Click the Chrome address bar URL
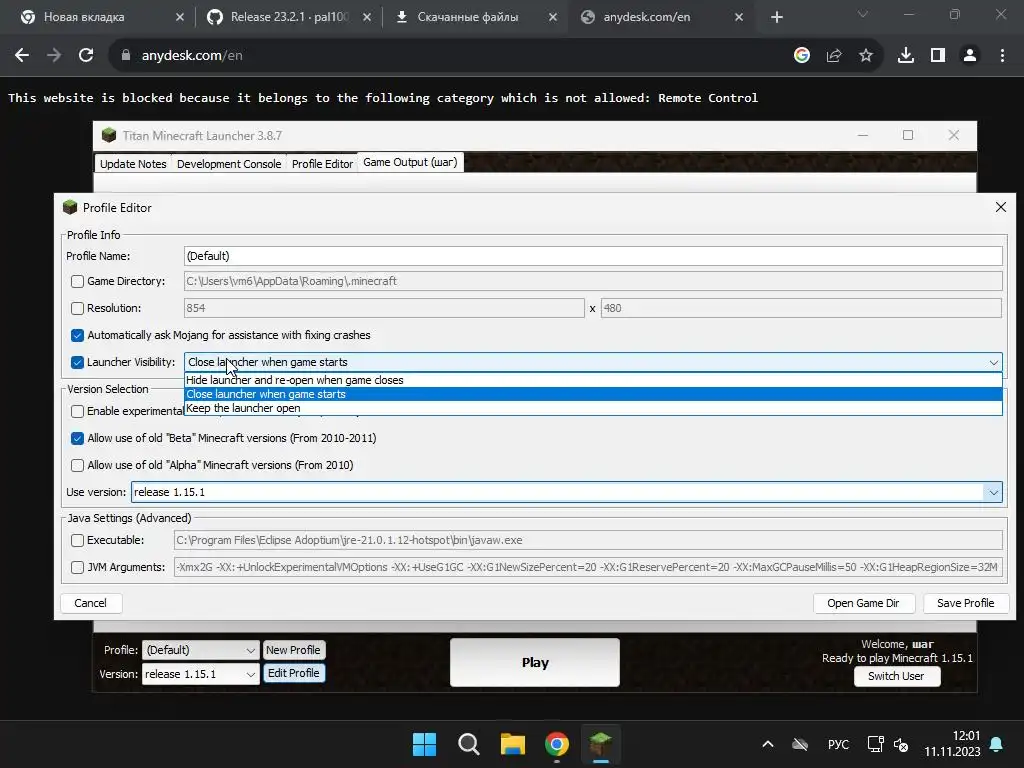This screenshot has height=768, width=1024. pos(192,56)
